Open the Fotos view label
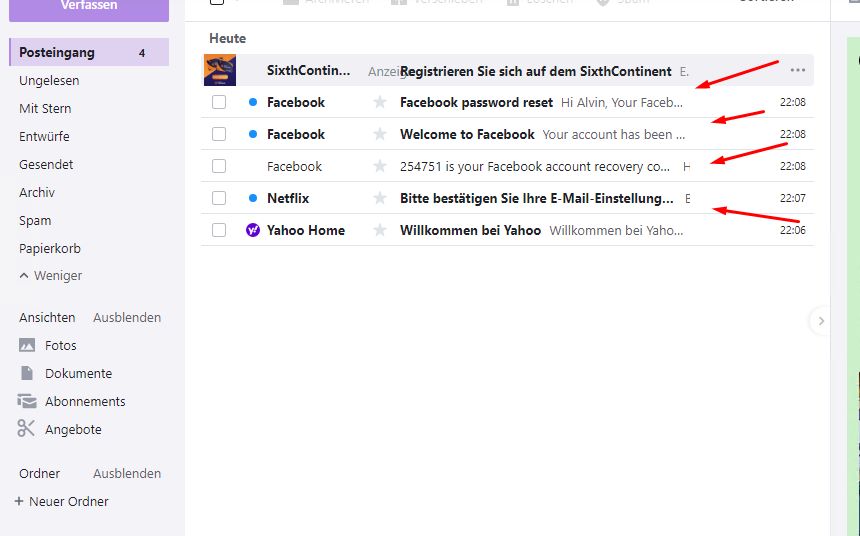 point(60,345)
